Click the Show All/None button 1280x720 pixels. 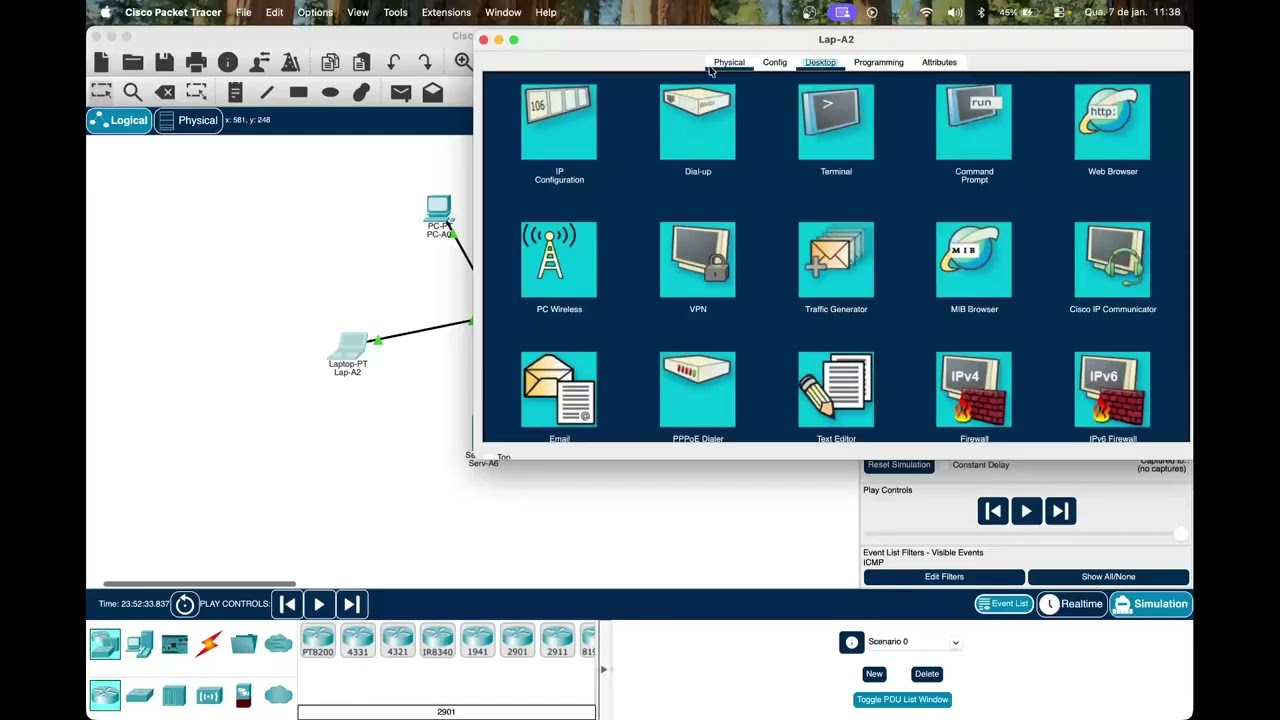pos(1108,577)
